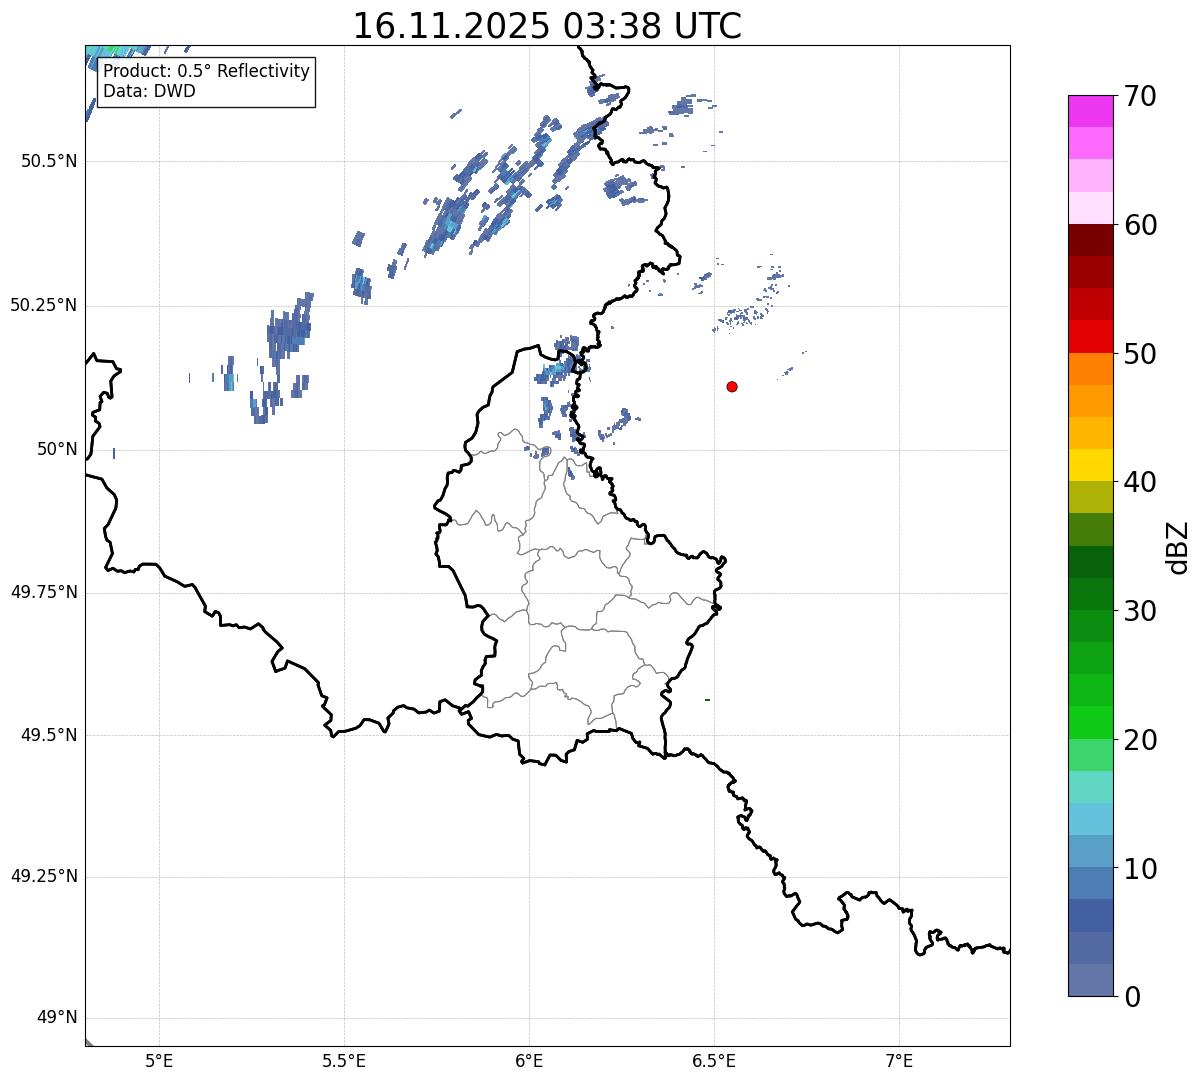1202x1081 pixels.
Task: Click the "Data: DWD" text
Action: [x=149, y=91]
